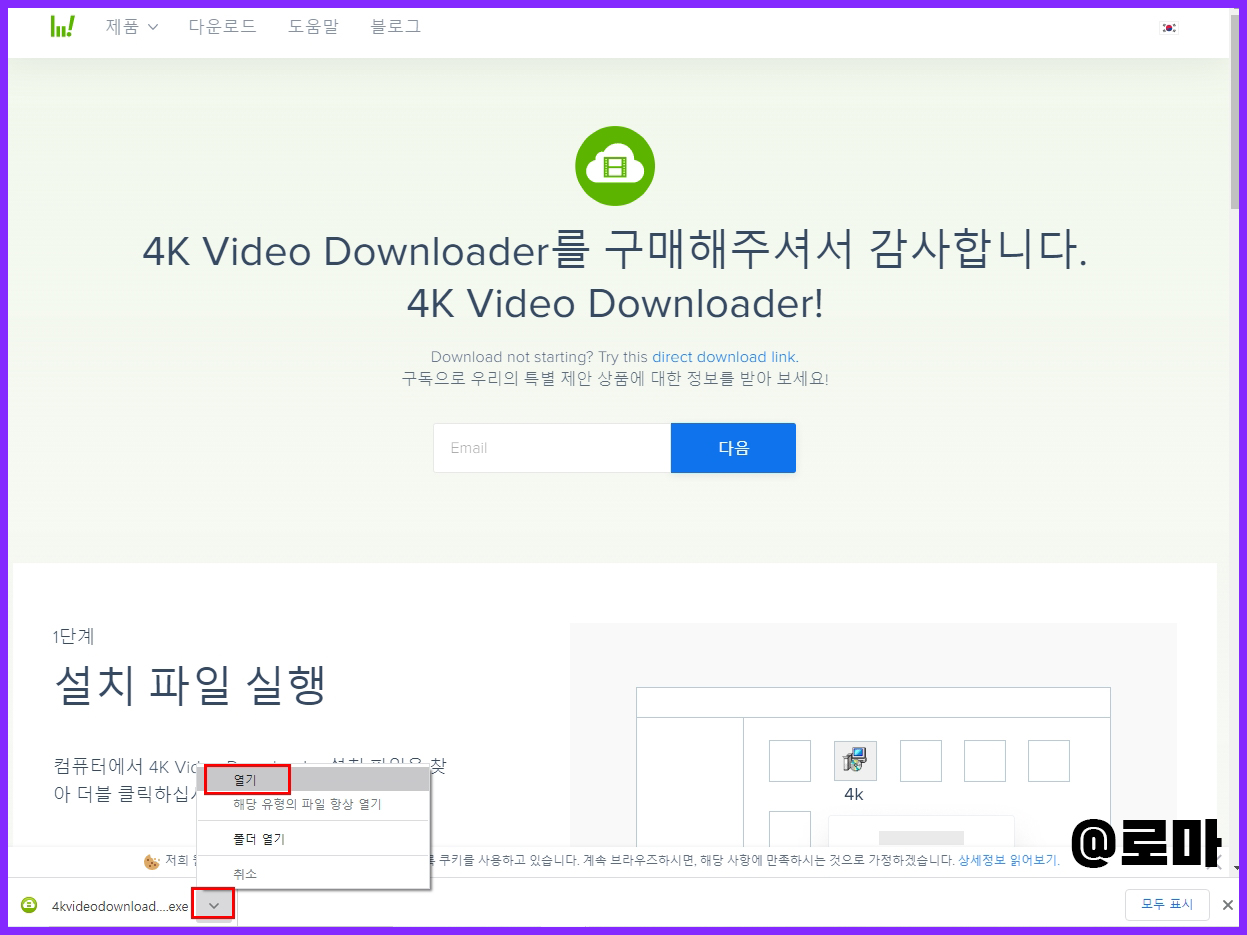Click the 설치 파일 실행 heading
1247x935 pixels.
tap(190, 685)
